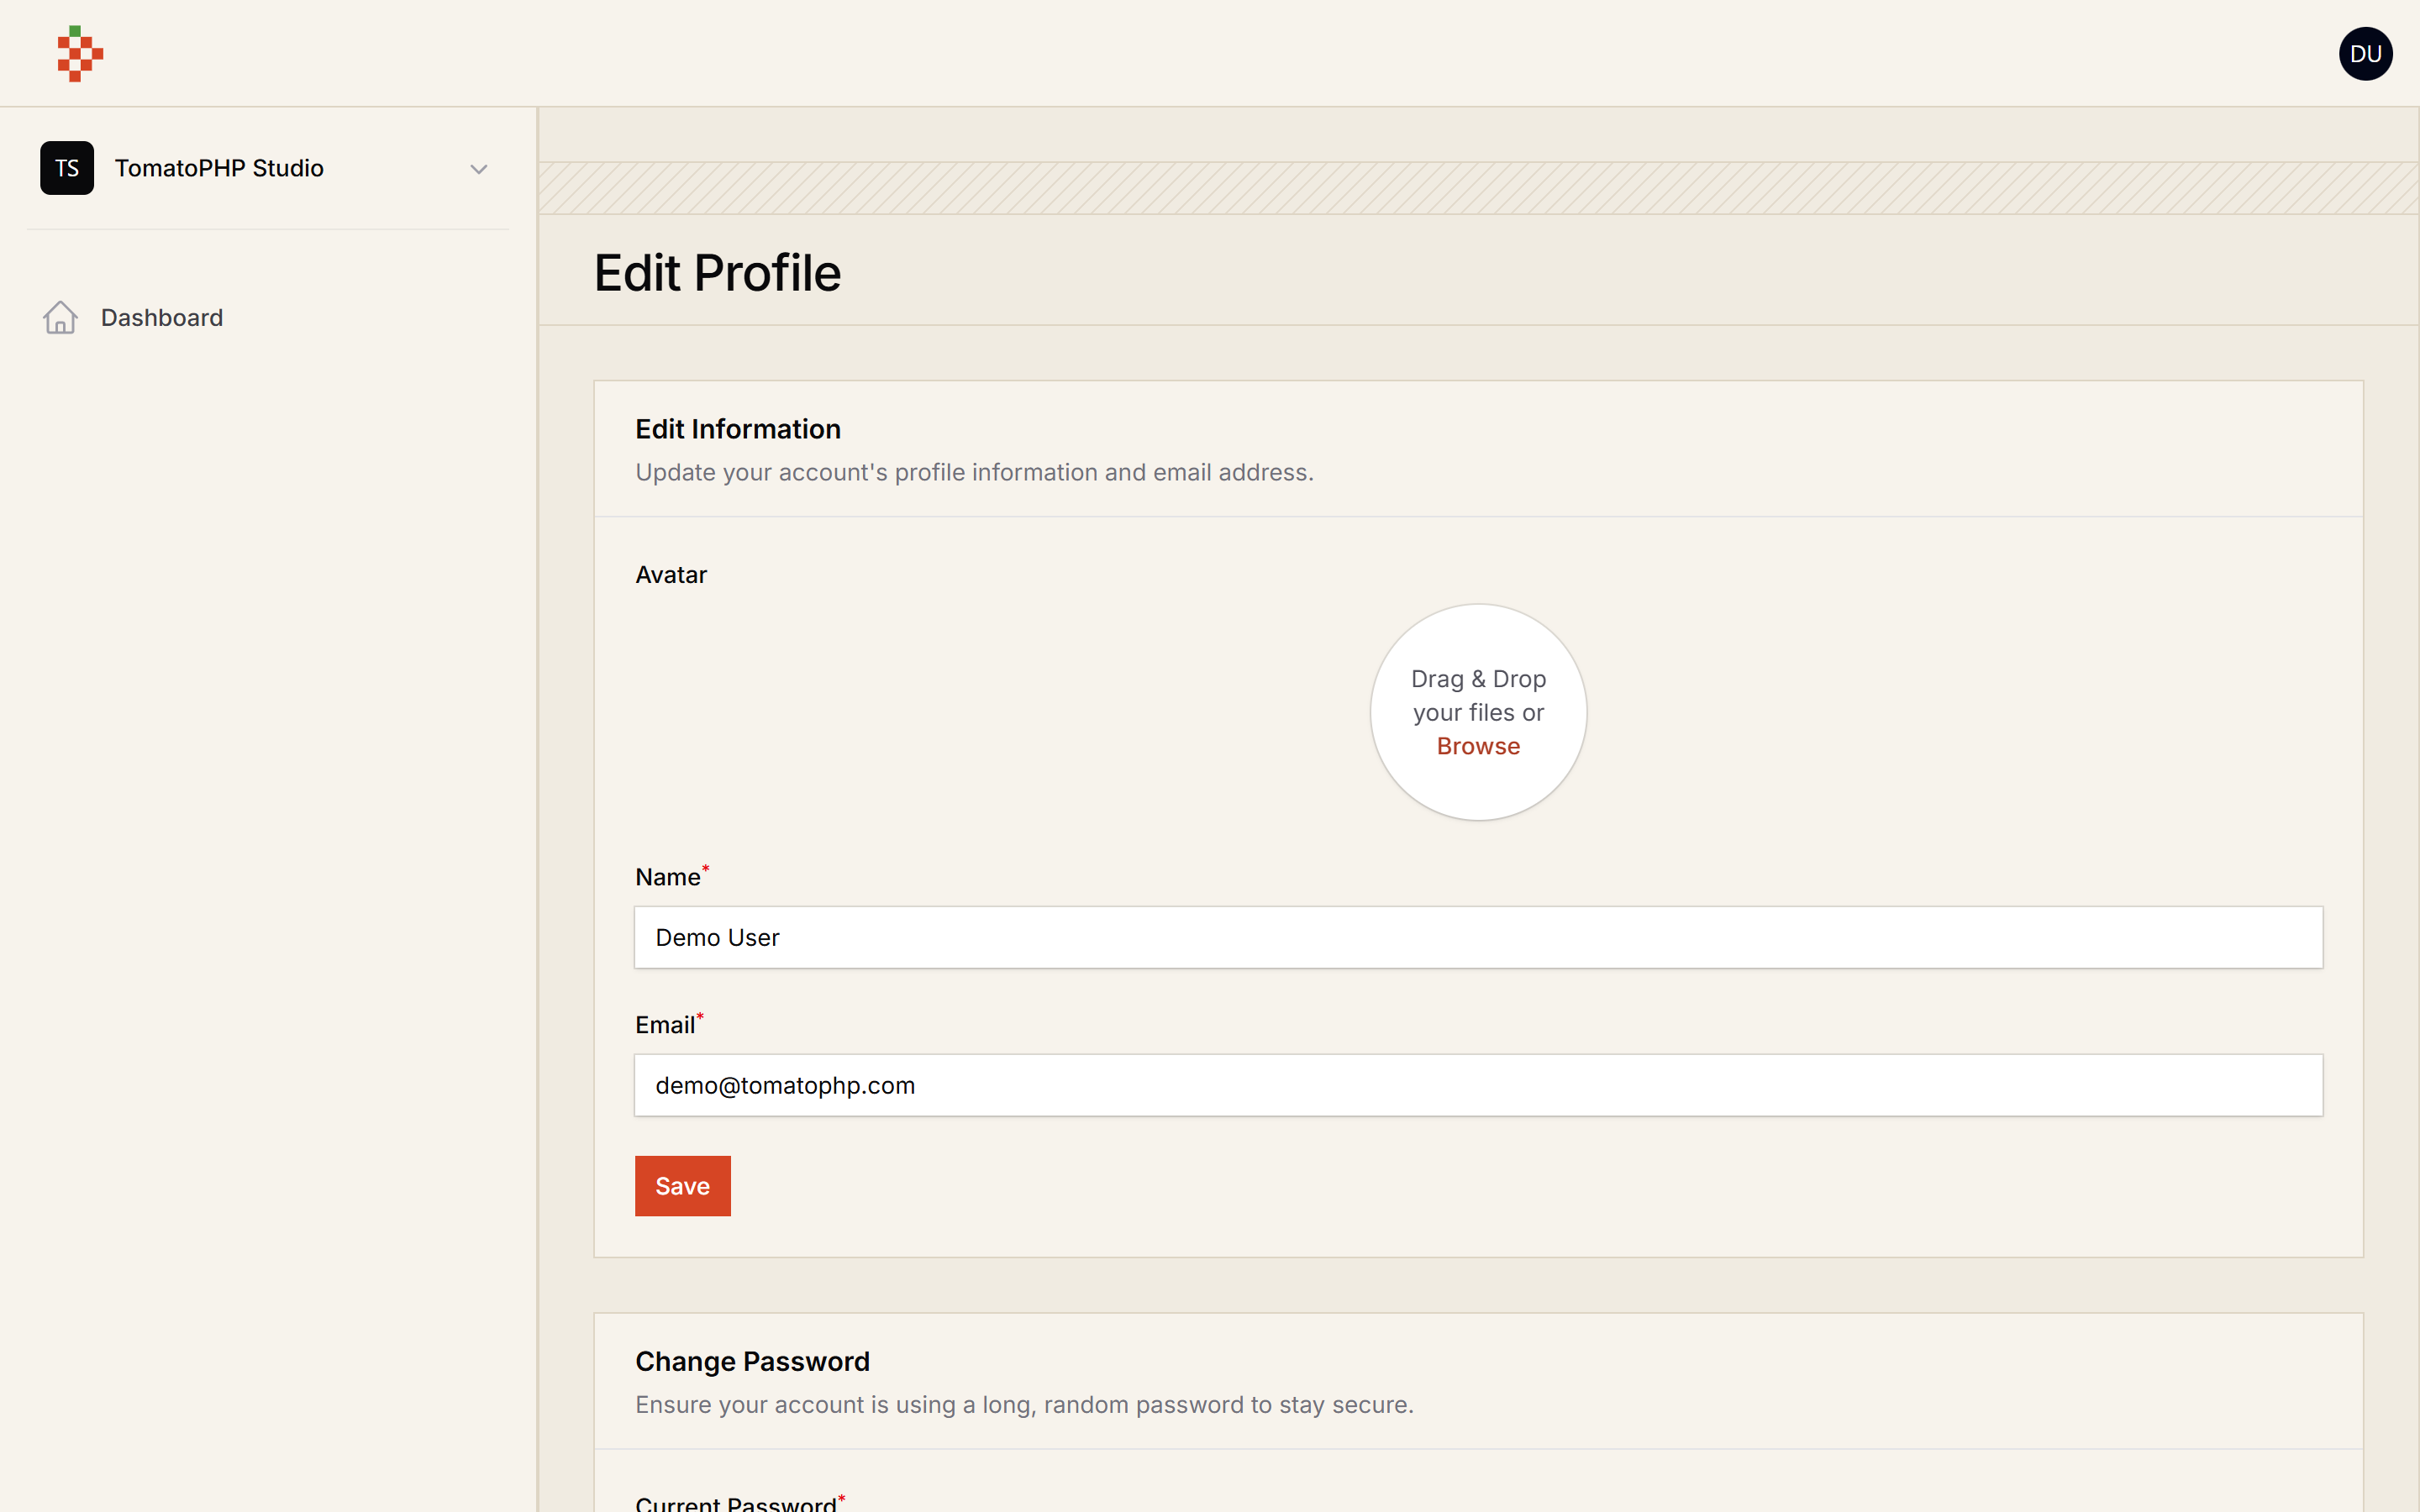Click the Change Password section title

tap(752, 1361)
